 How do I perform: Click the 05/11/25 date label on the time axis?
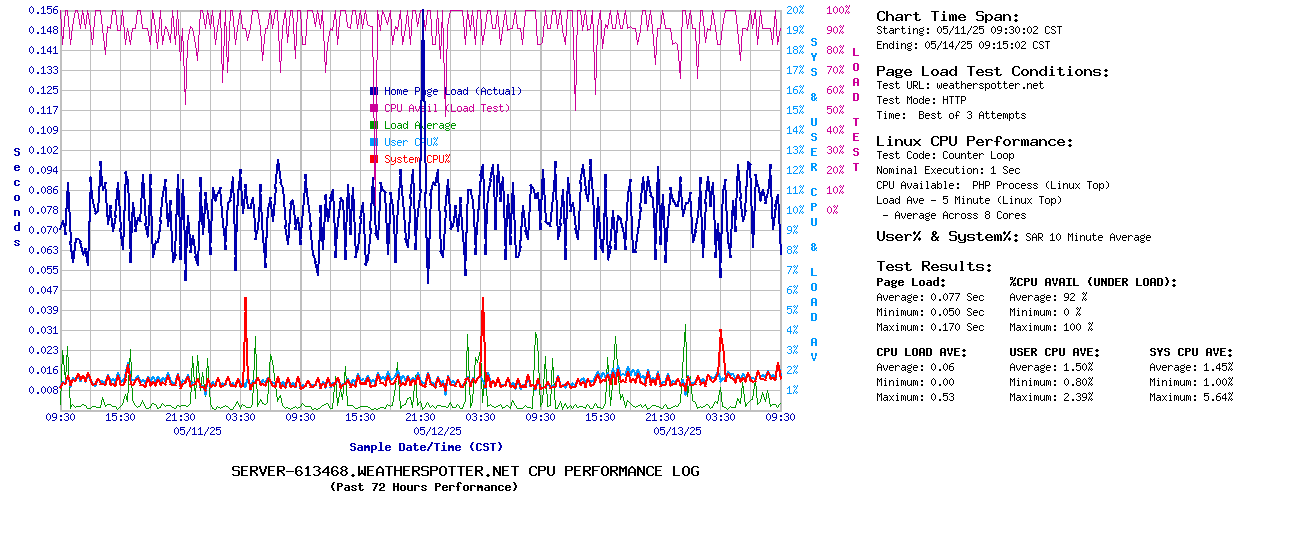tap(198, 432)
